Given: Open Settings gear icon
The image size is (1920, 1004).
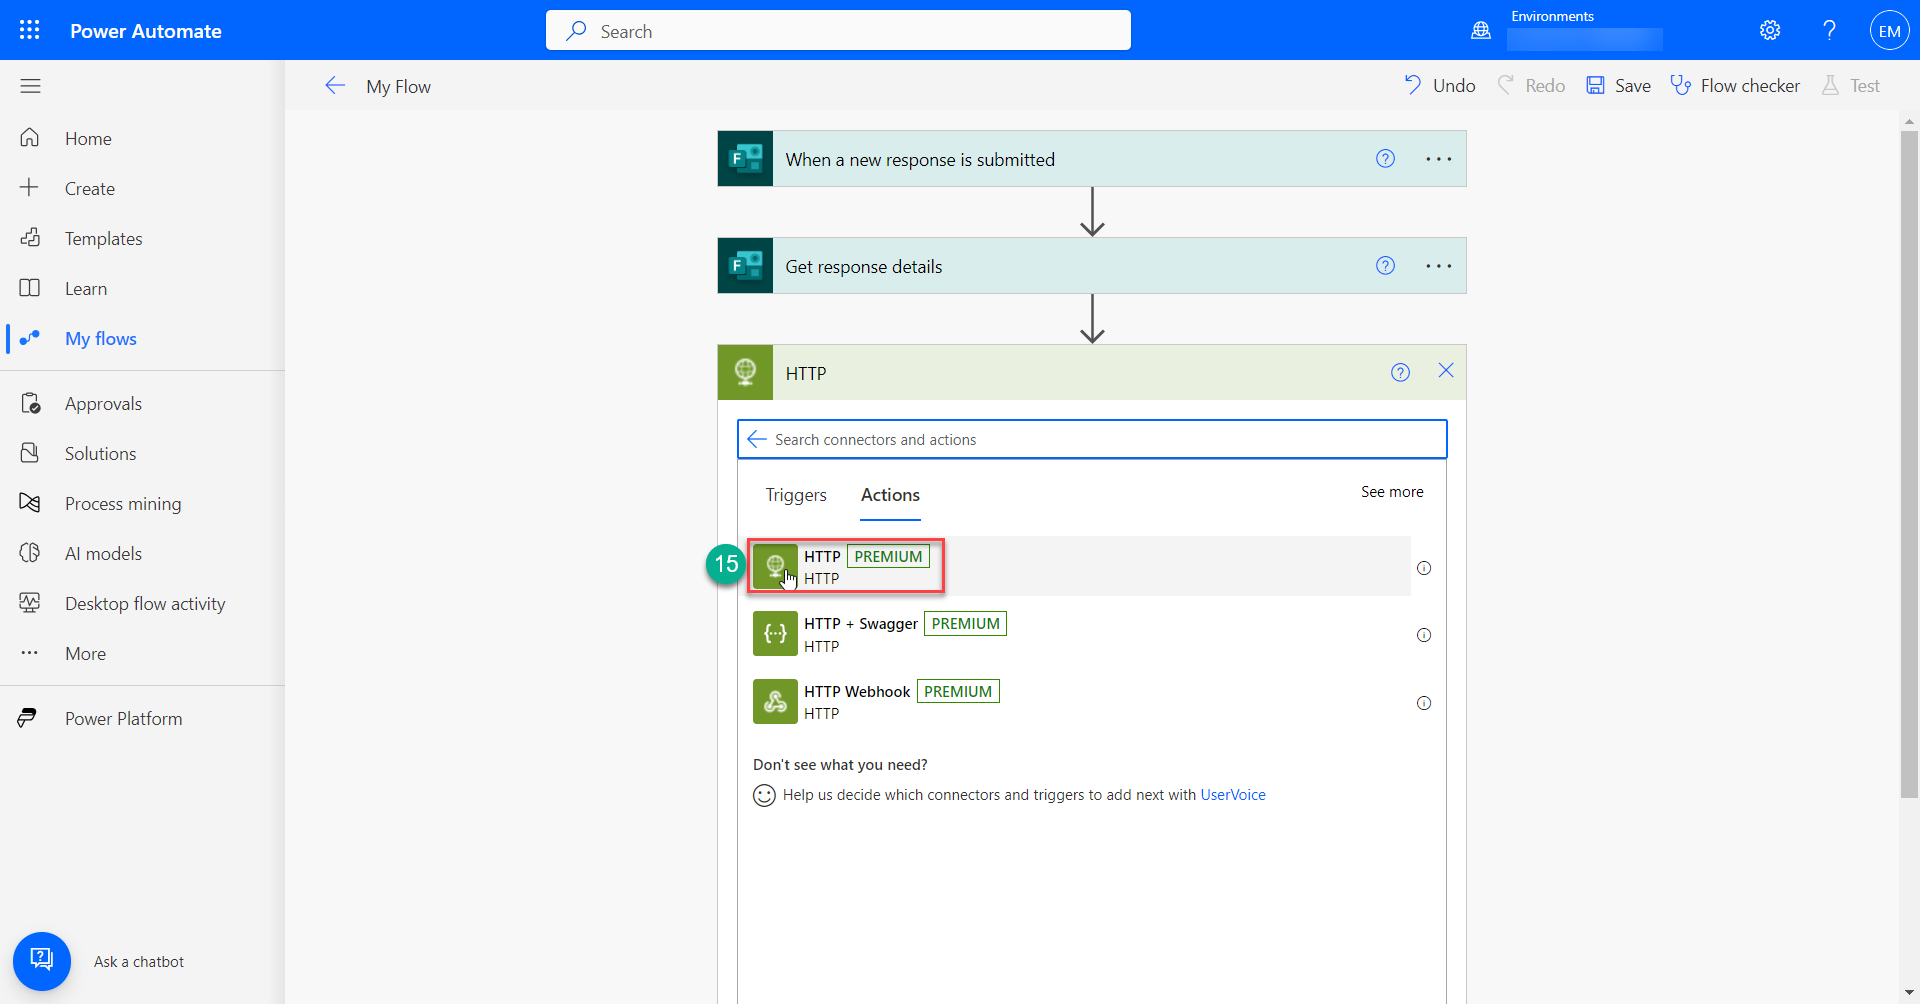Looking at the screenshot, I should [1770, 30].
